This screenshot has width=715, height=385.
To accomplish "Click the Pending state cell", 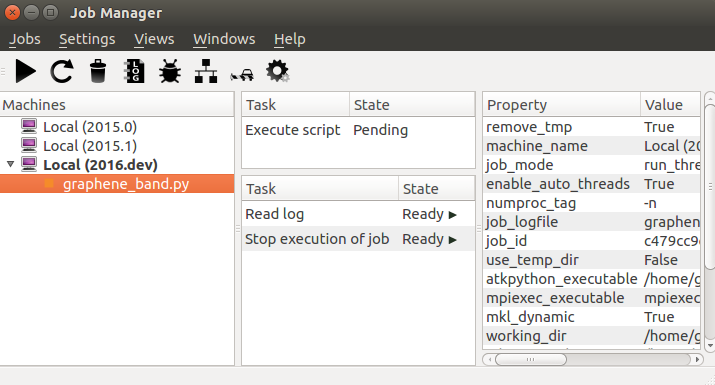I will coord(380,130).
